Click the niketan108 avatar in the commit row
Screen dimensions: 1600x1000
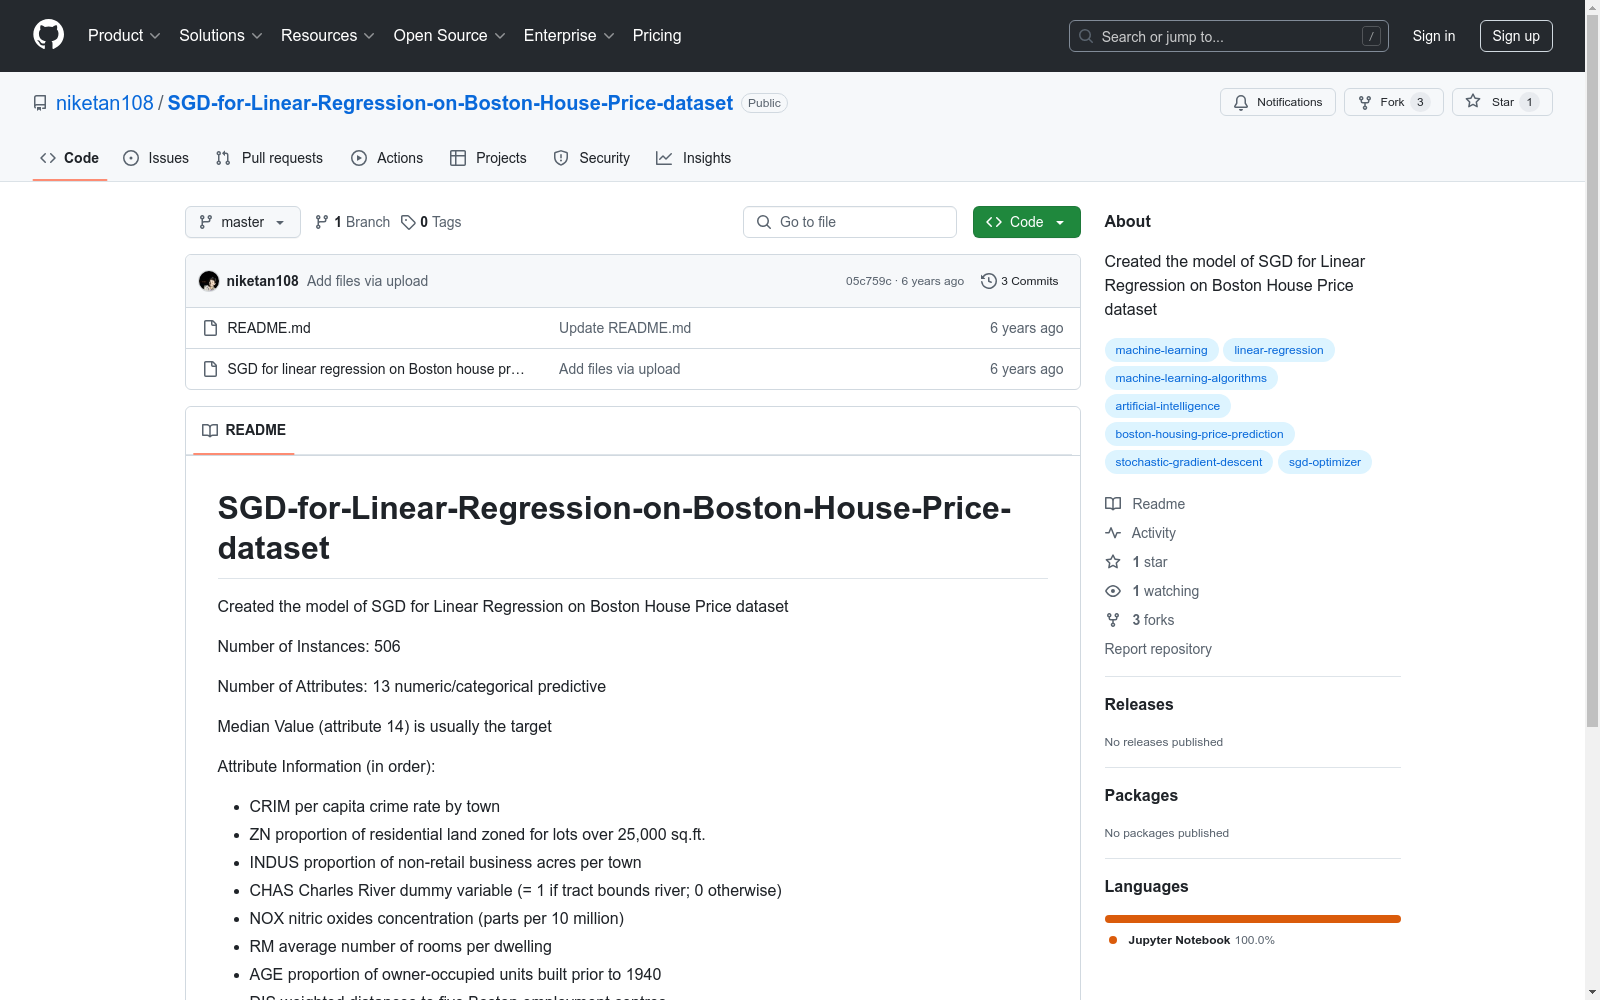[x=209, y=281]
